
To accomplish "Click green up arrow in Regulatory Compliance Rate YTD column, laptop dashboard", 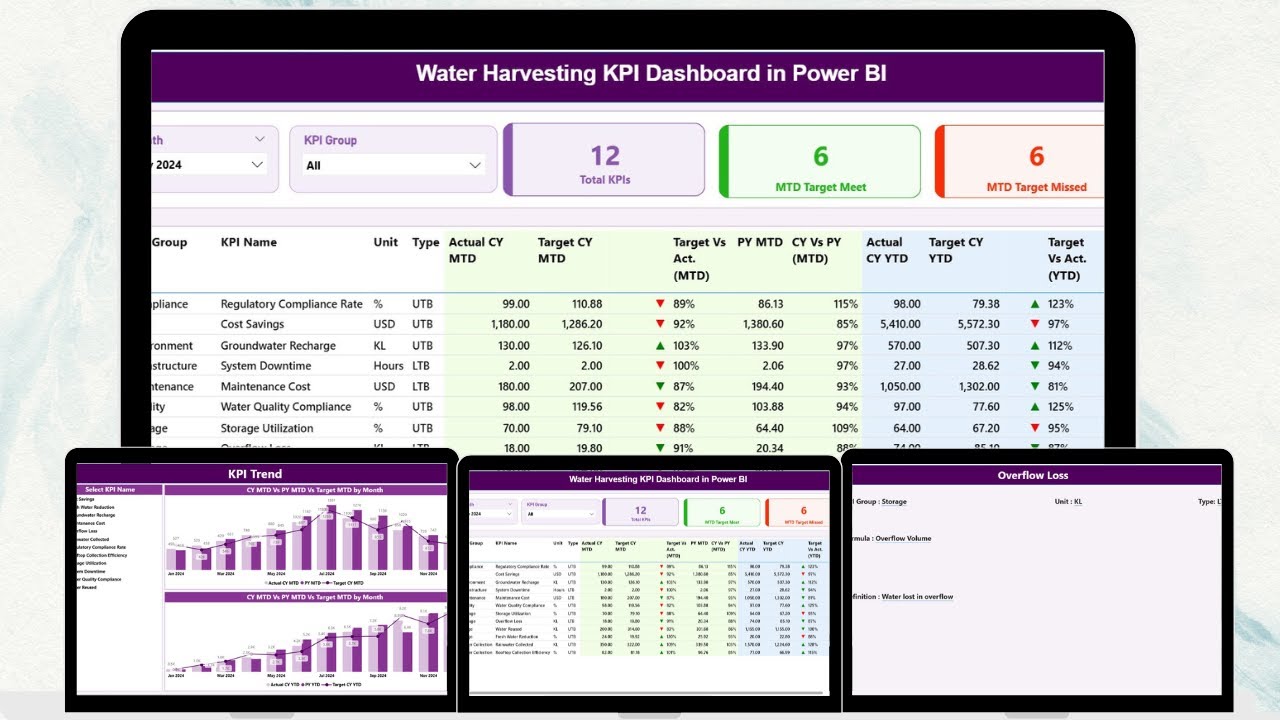I will tap(1035, 304).
